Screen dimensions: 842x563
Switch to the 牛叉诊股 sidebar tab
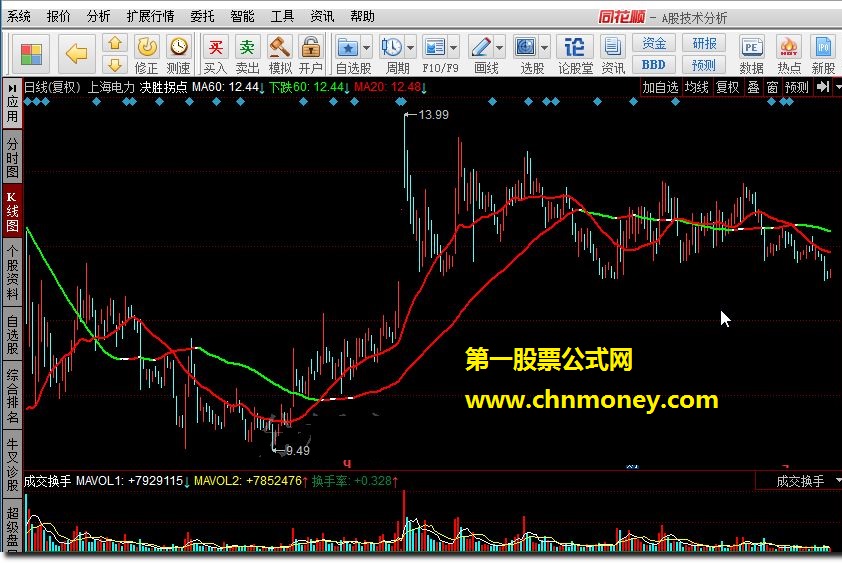[x=12, y=465]
